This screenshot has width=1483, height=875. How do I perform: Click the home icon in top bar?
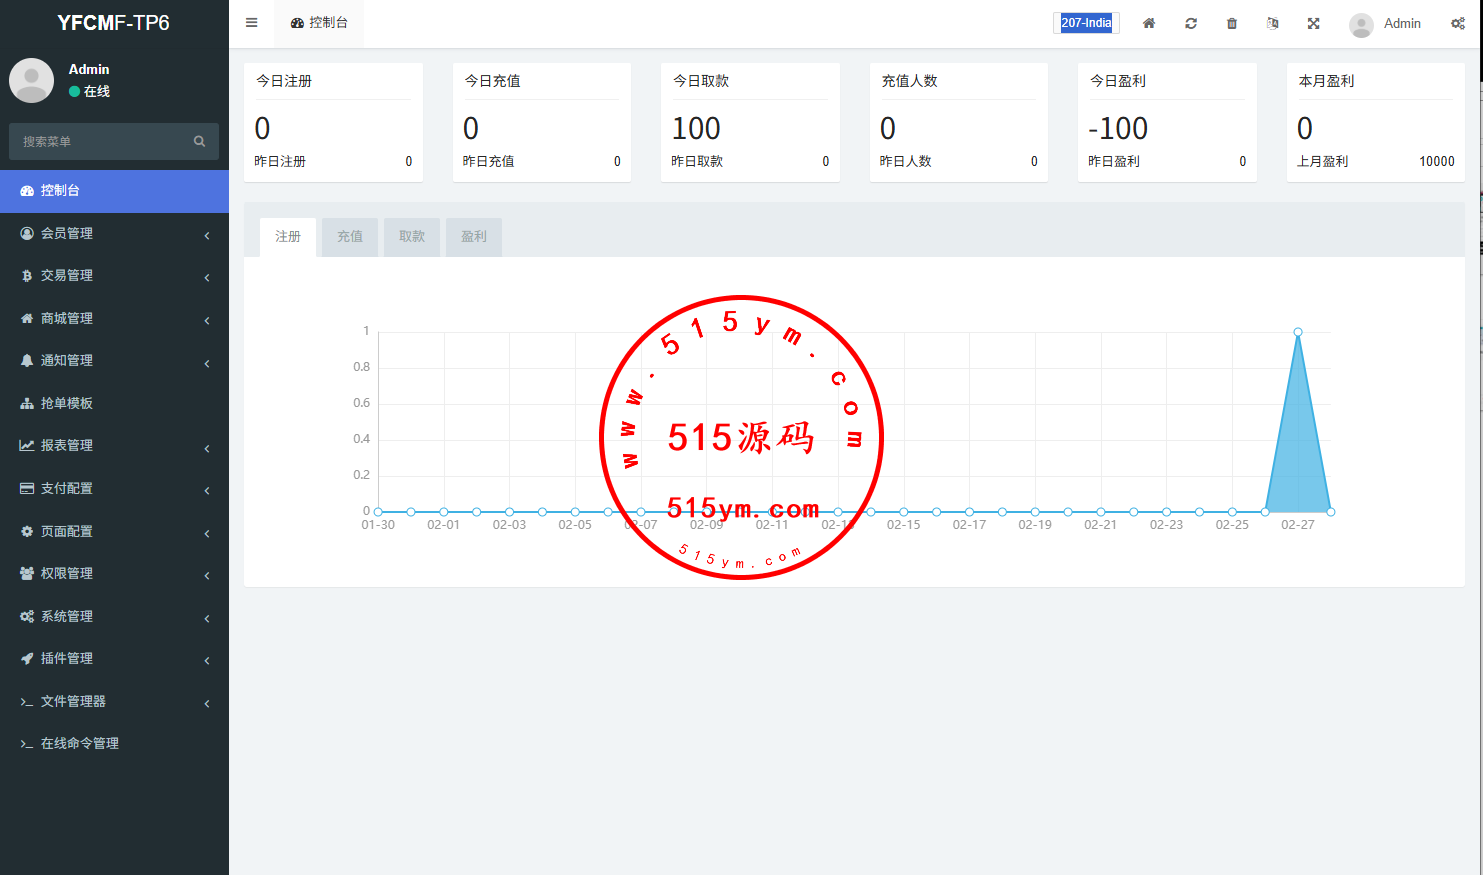click(x=1149, y=23)
